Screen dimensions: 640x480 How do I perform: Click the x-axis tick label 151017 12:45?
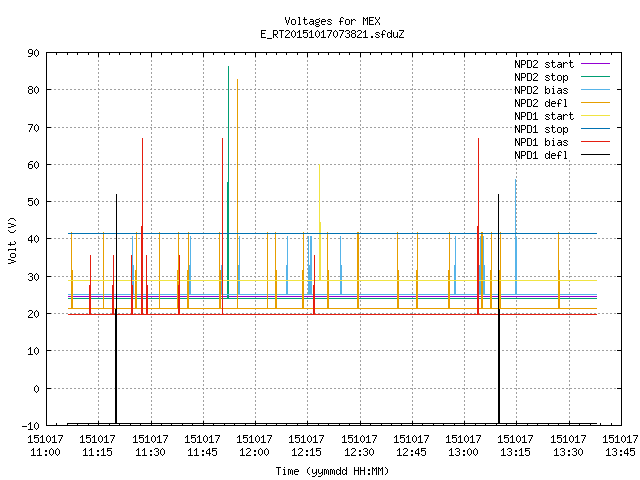tap(411, 446)
